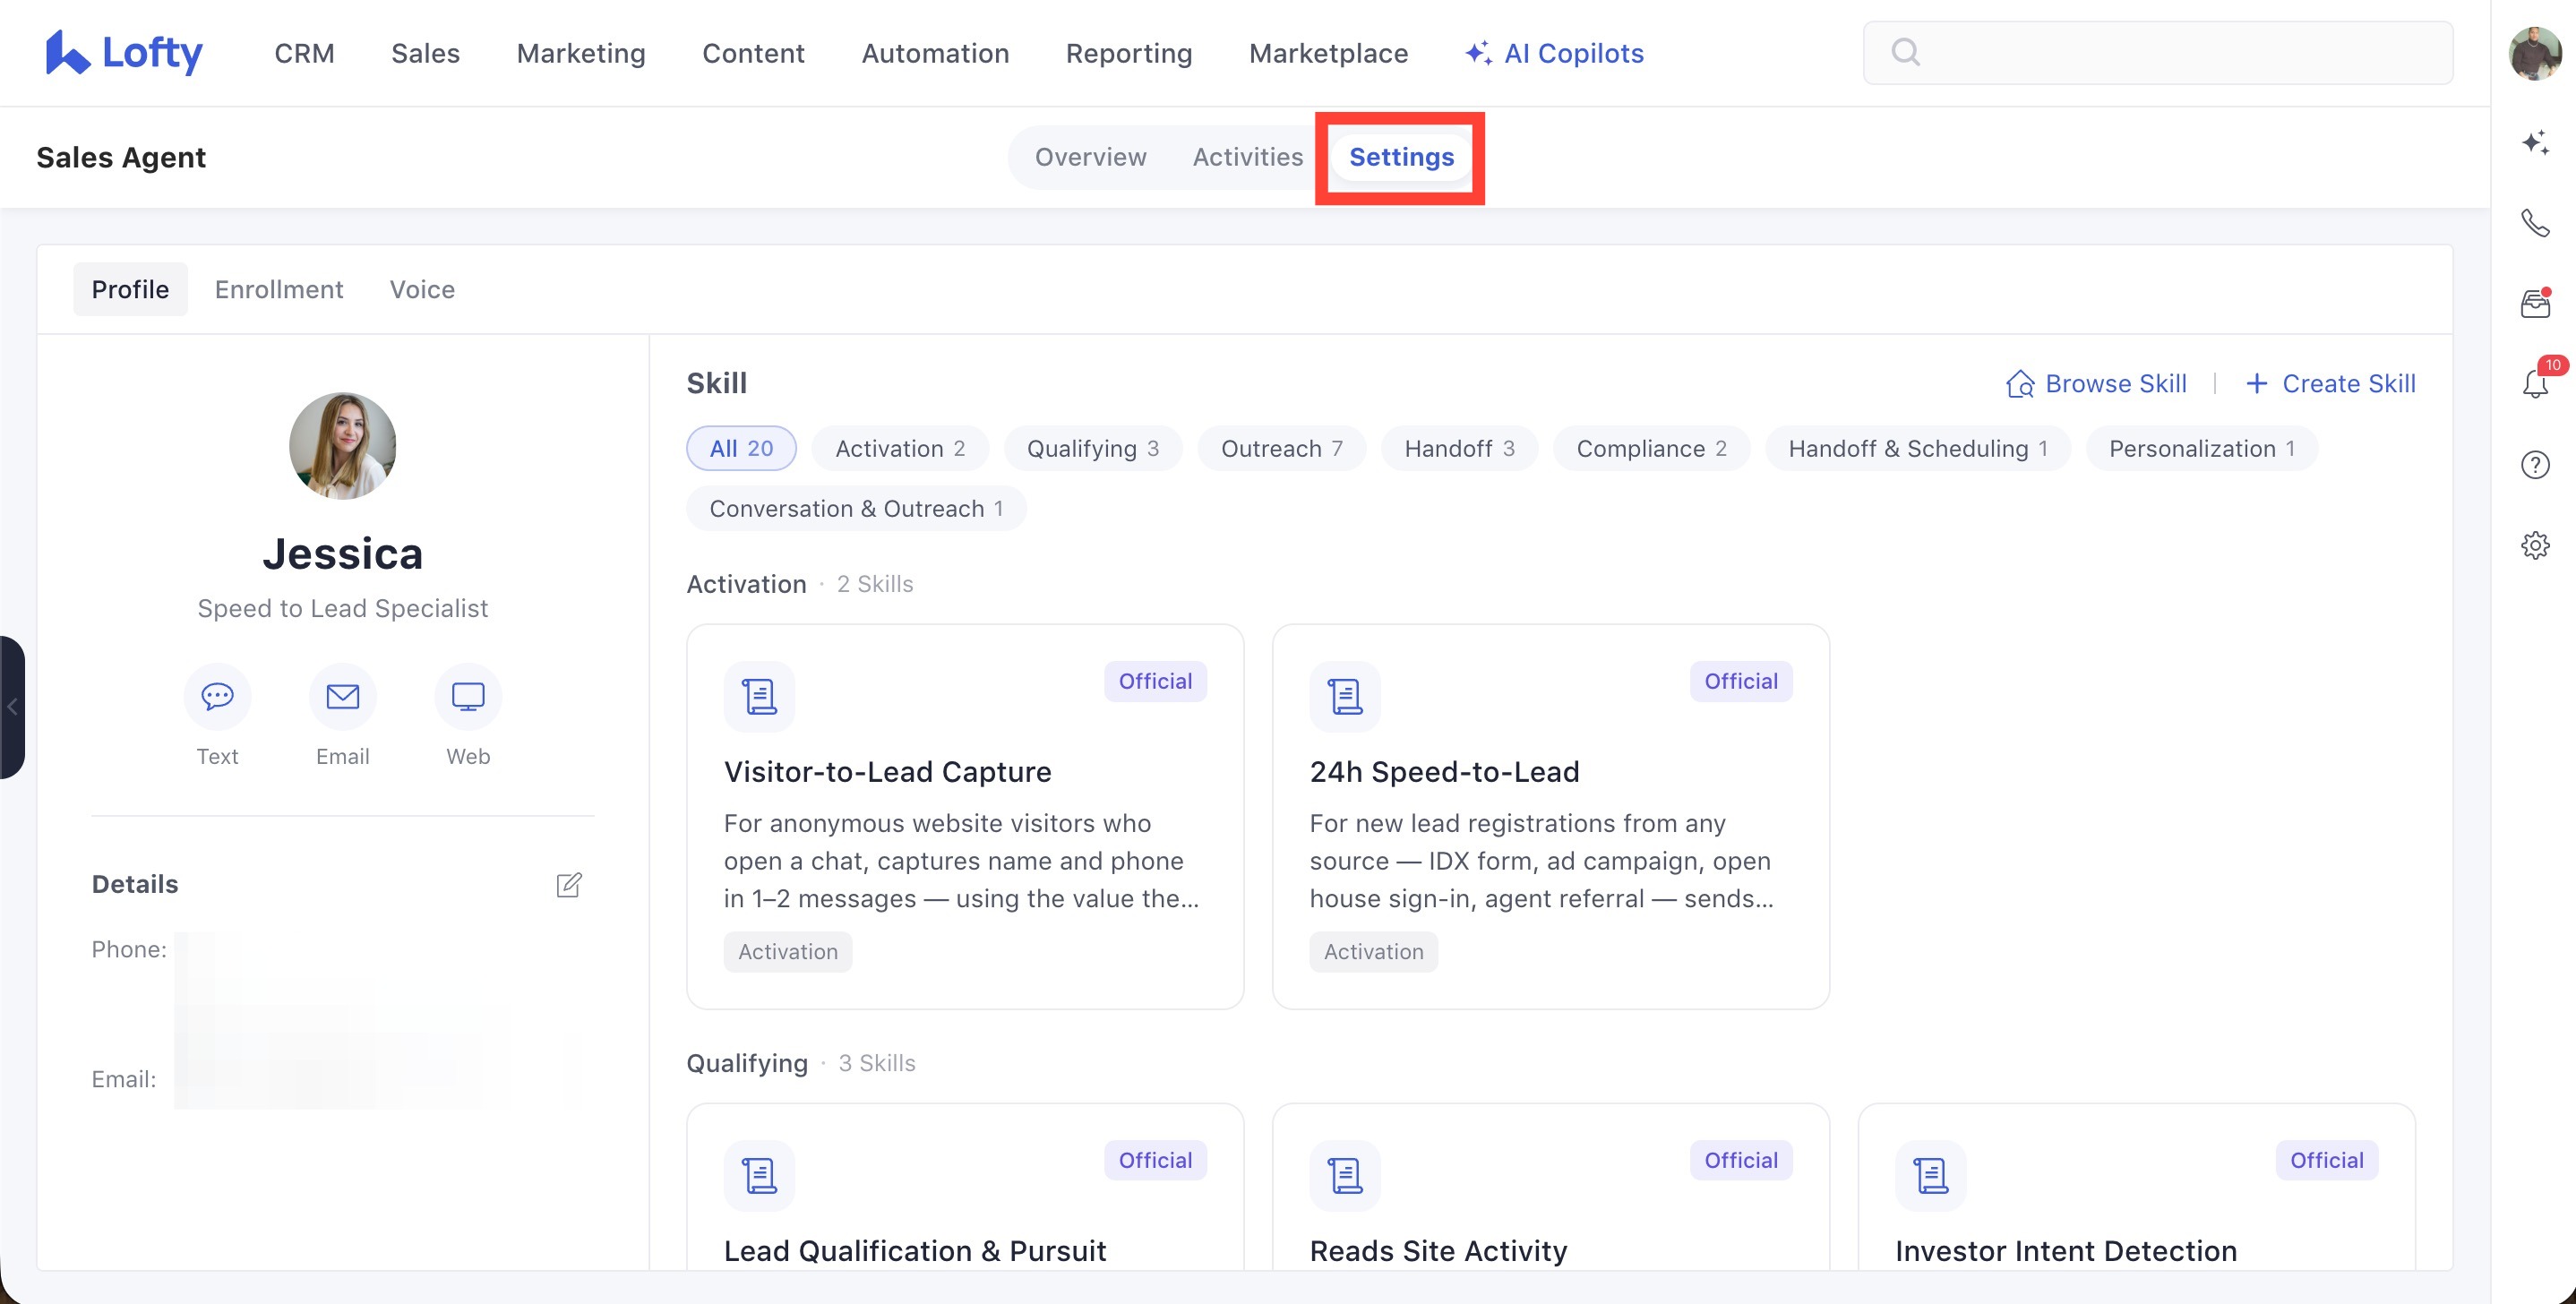
Task: Click Official badge on Visitor-to-Lead Capture
Action: [x=1155, y=681]
